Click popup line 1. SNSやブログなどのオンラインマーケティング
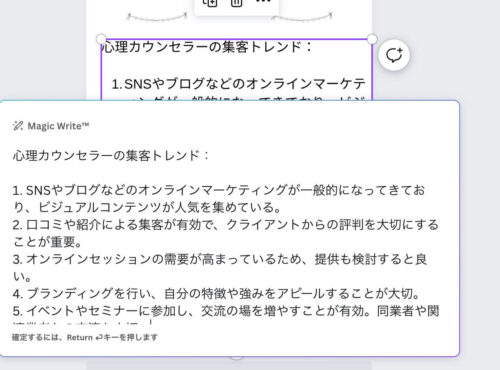The width and height of the screenshot is (500, 370). (218, 190)
